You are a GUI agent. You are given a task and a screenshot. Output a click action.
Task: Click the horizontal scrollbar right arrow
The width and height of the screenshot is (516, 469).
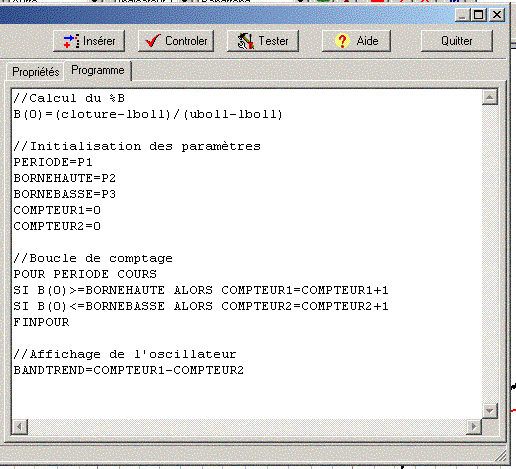473,426
